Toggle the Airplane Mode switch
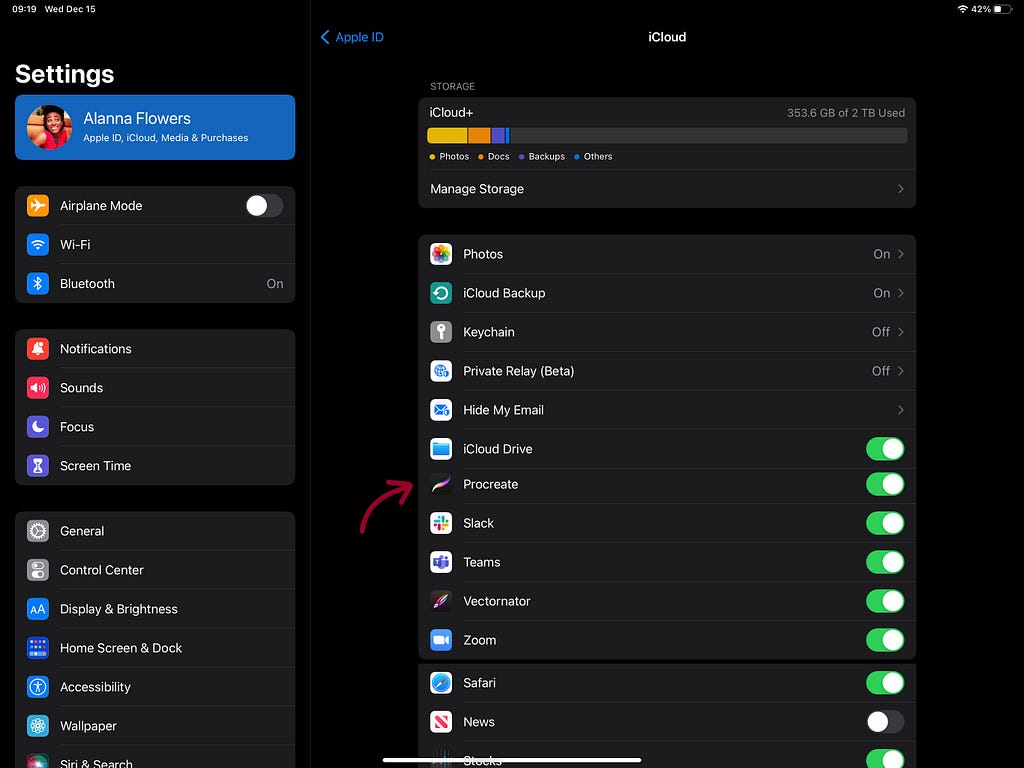 tap(264, 206)
